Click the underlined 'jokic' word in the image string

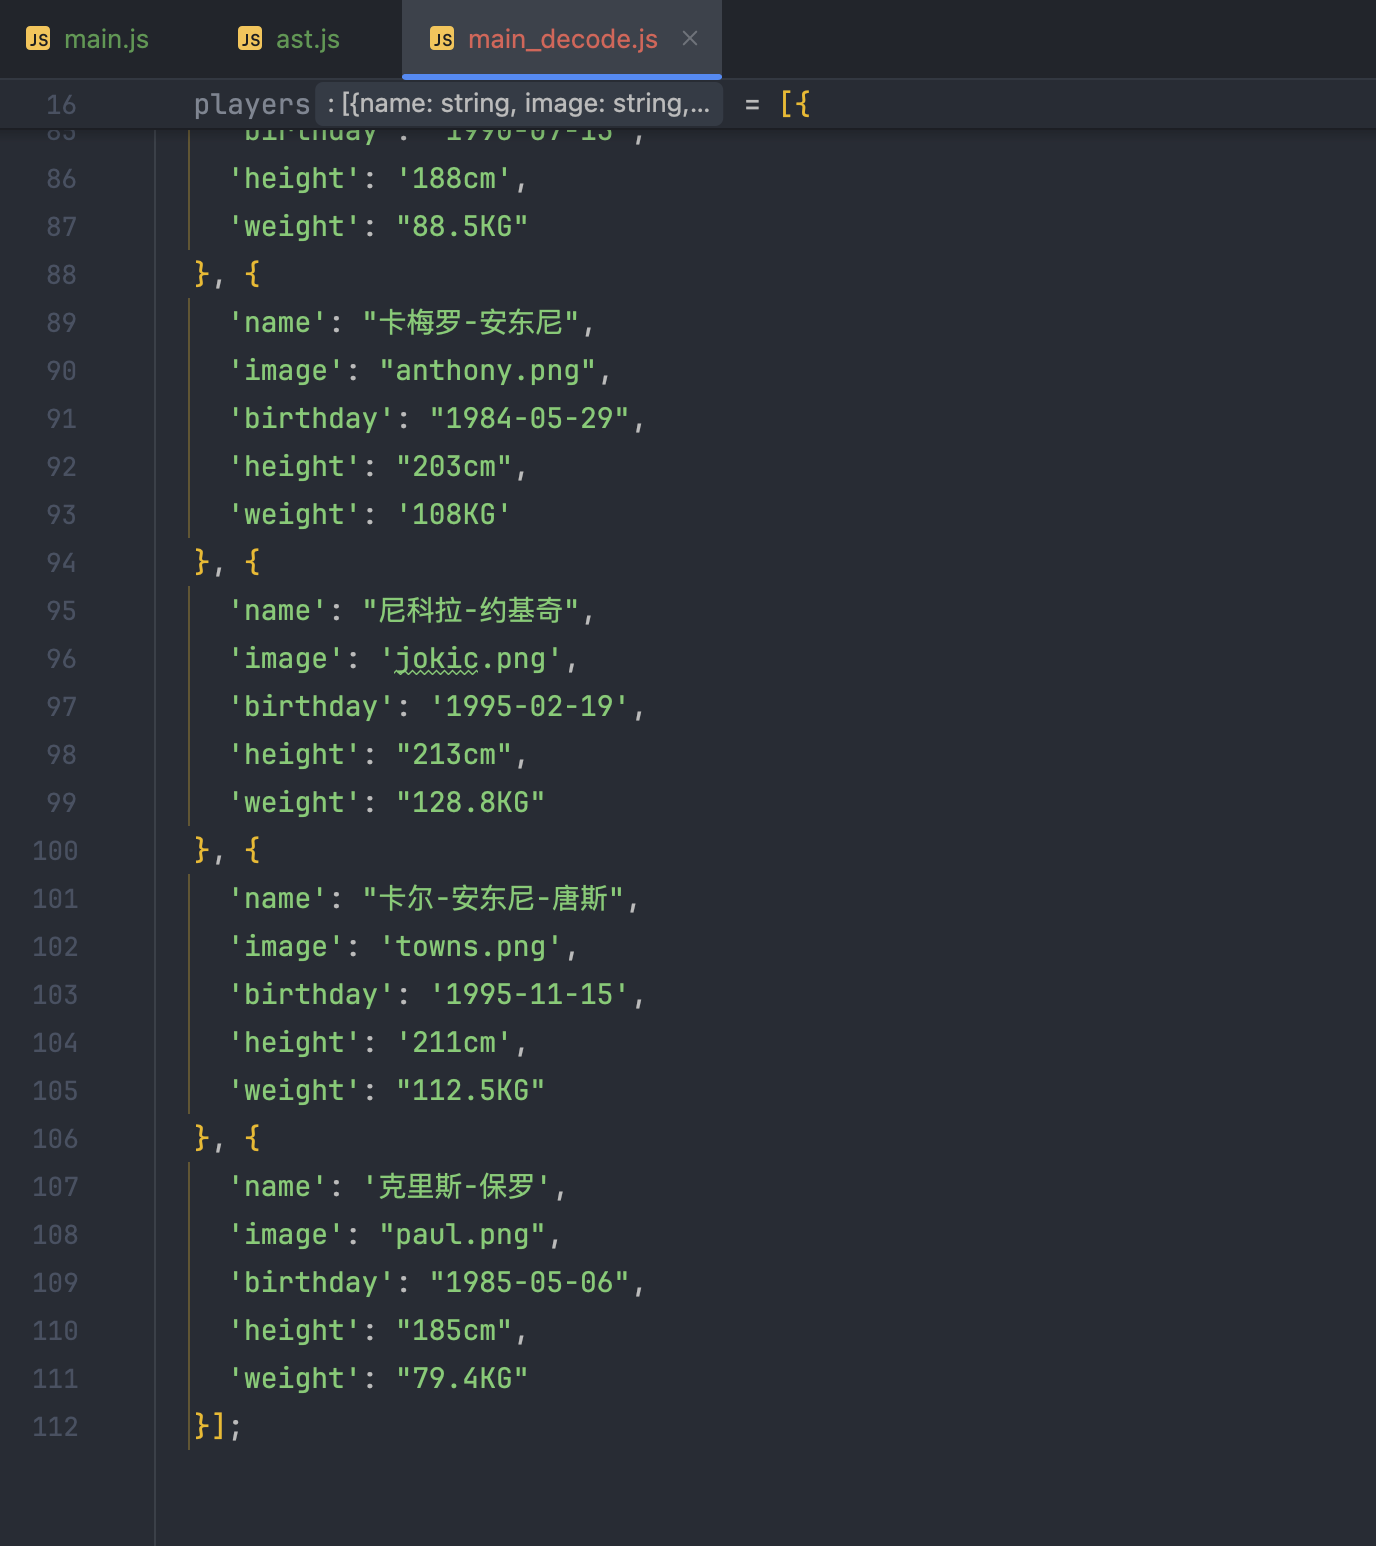click(436, 659)
